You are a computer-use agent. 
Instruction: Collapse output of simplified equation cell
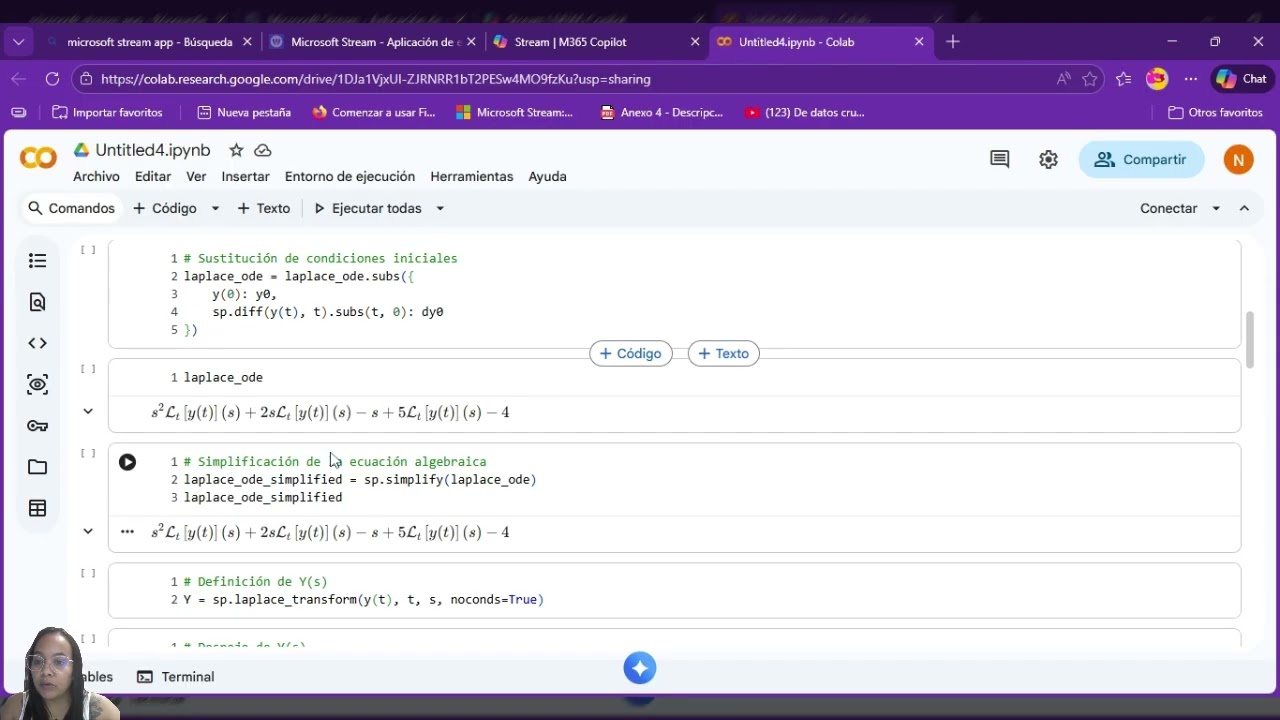click(88, 531)
